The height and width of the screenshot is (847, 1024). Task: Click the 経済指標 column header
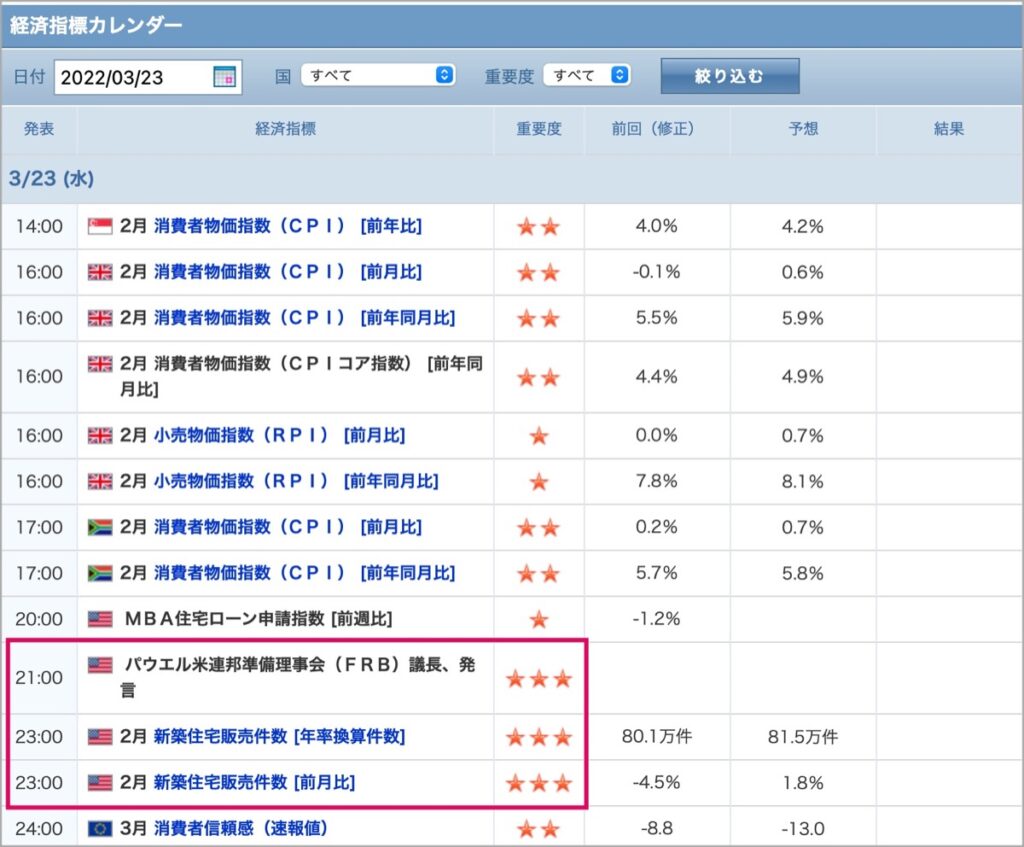(285, 129)
